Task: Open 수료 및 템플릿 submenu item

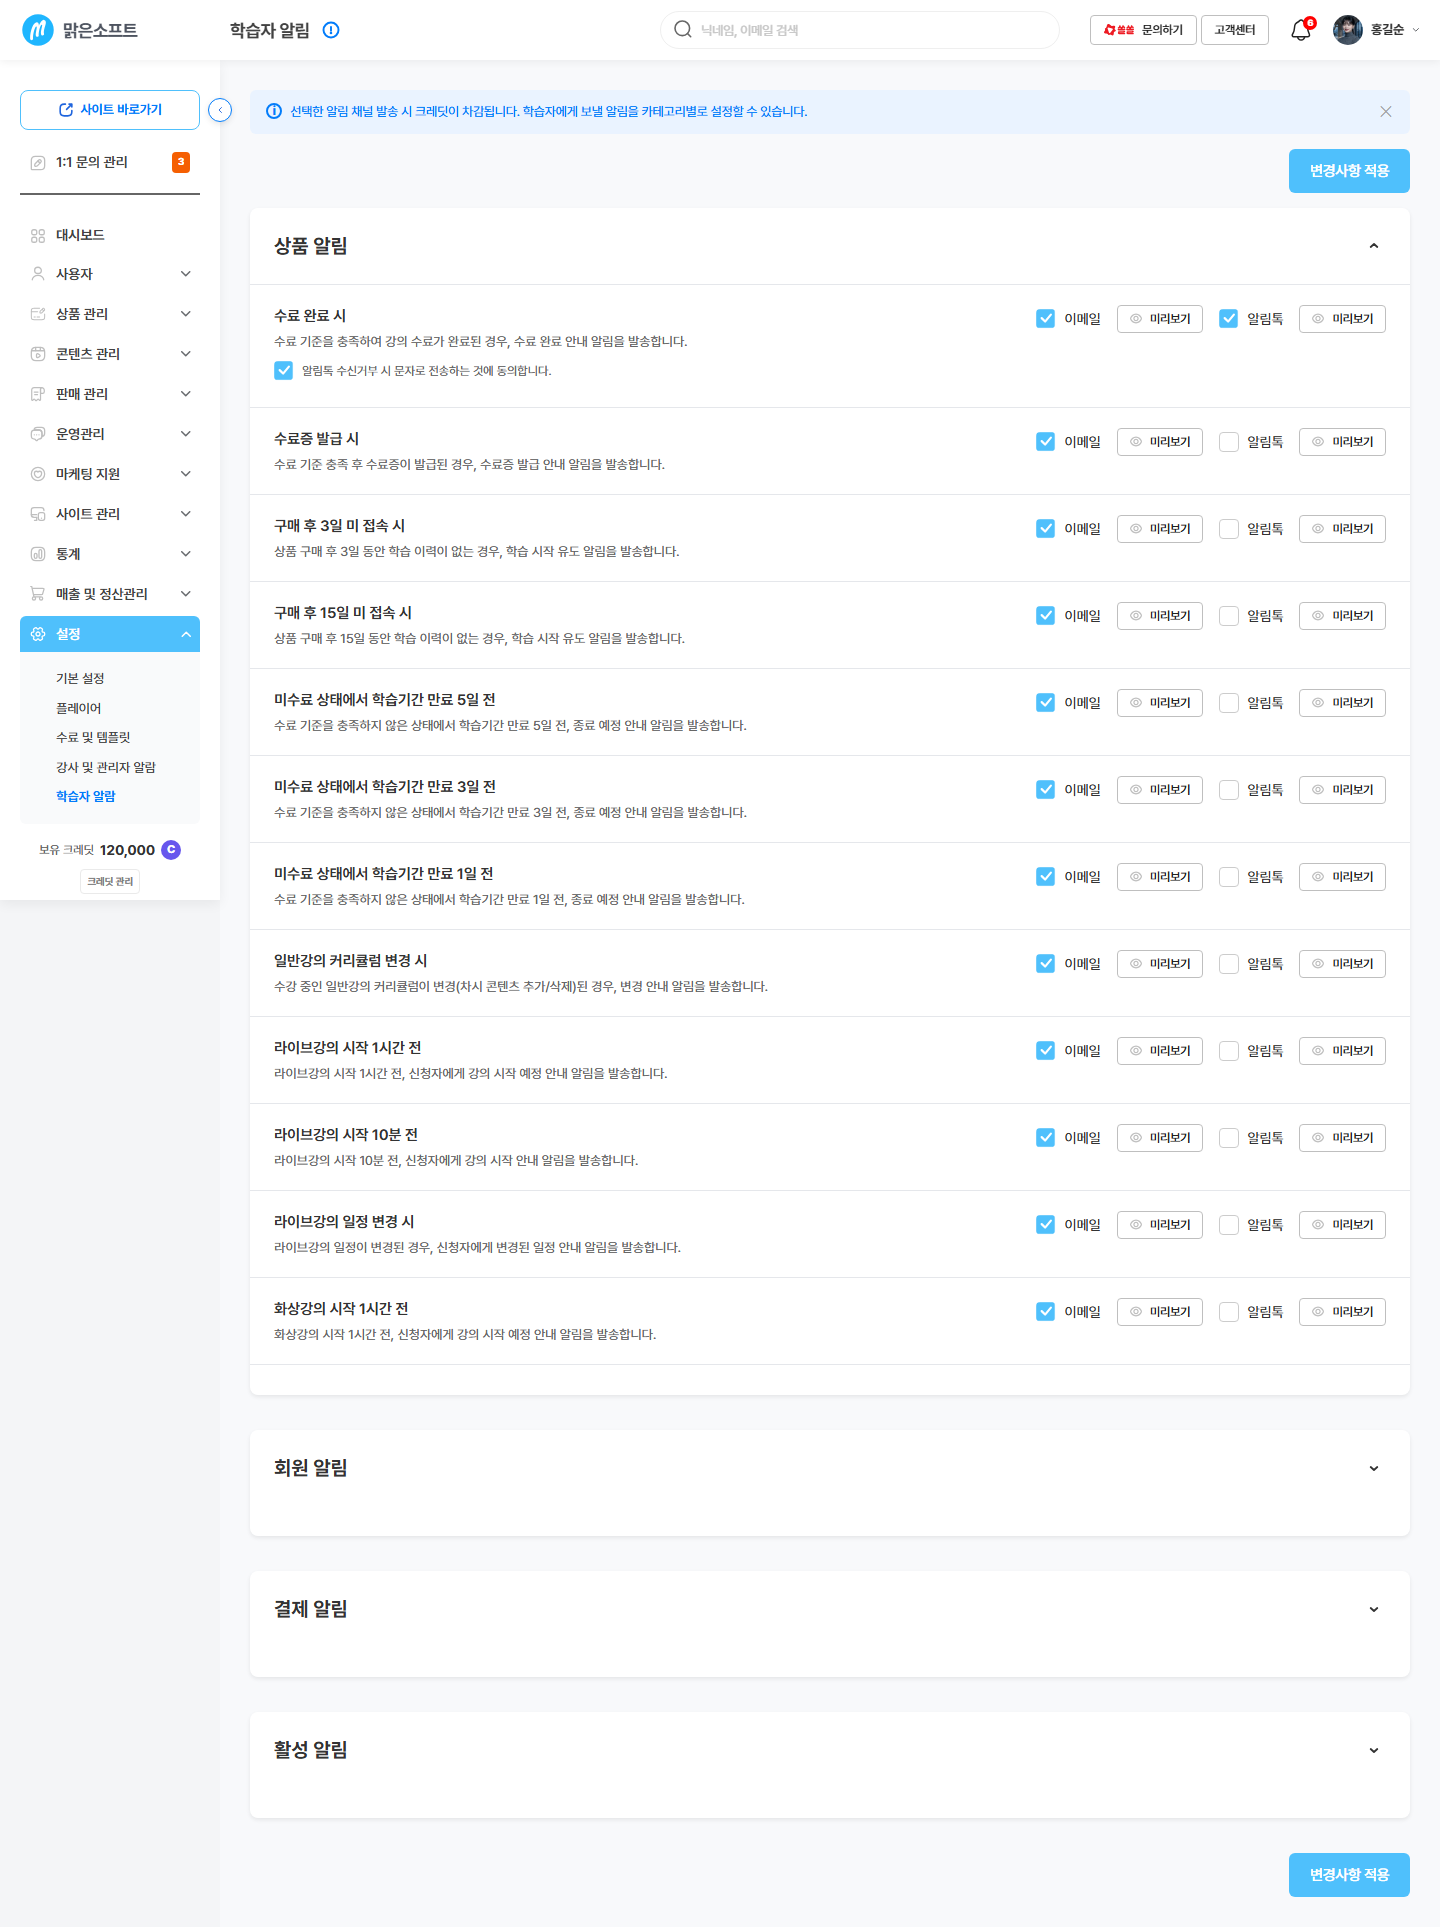Action: pyautogui.click(x=93, y=737)
